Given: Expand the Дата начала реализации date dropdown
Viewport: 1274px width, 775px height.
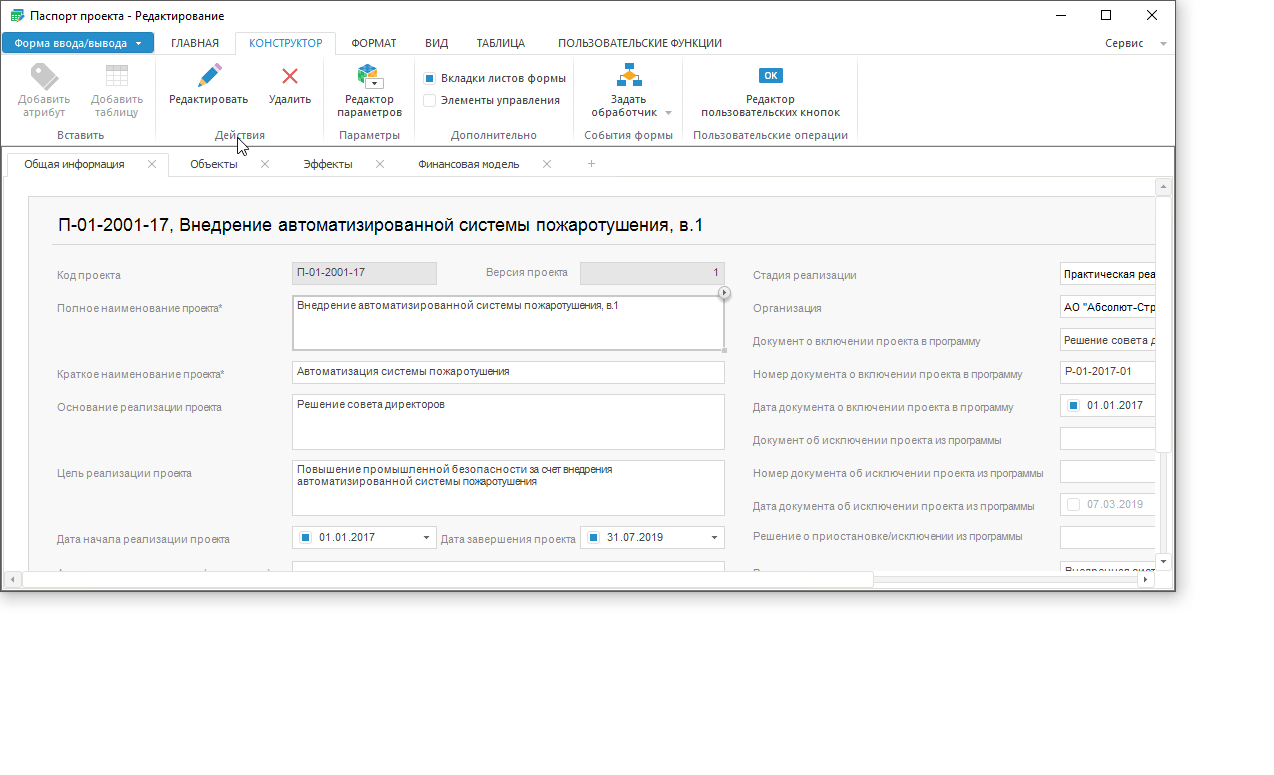Looking at the screenshot, I should 427,538.
